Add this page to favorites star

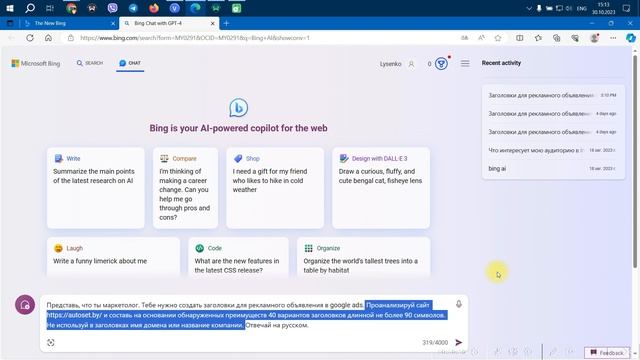coord(498,38)
